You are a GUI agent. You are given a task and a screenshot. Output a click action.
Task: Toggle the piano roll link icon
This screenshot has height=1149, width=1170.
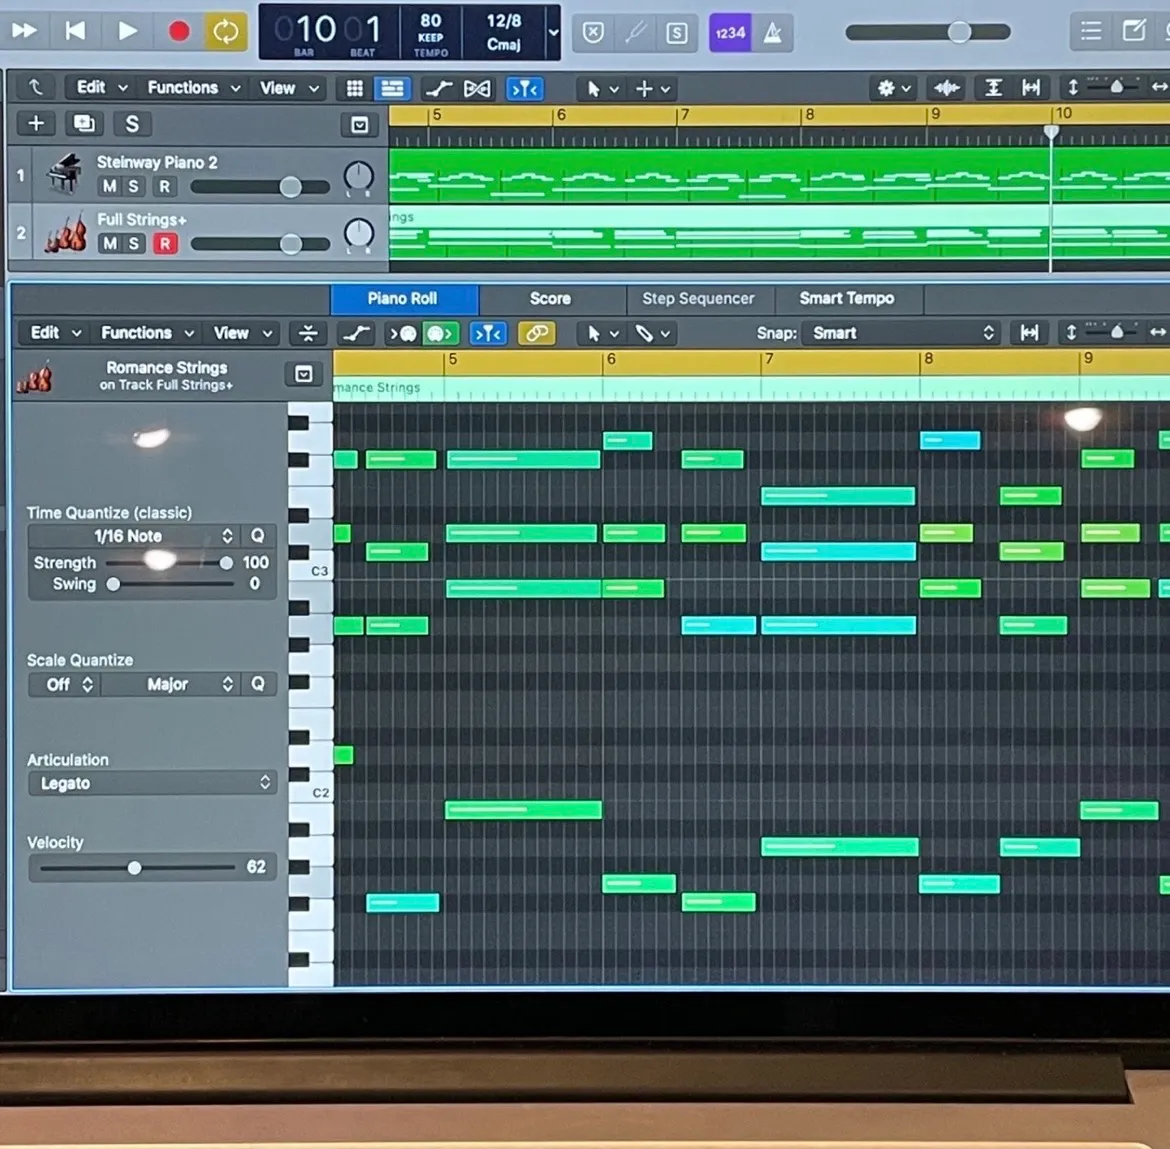click(x=537, y=333)
